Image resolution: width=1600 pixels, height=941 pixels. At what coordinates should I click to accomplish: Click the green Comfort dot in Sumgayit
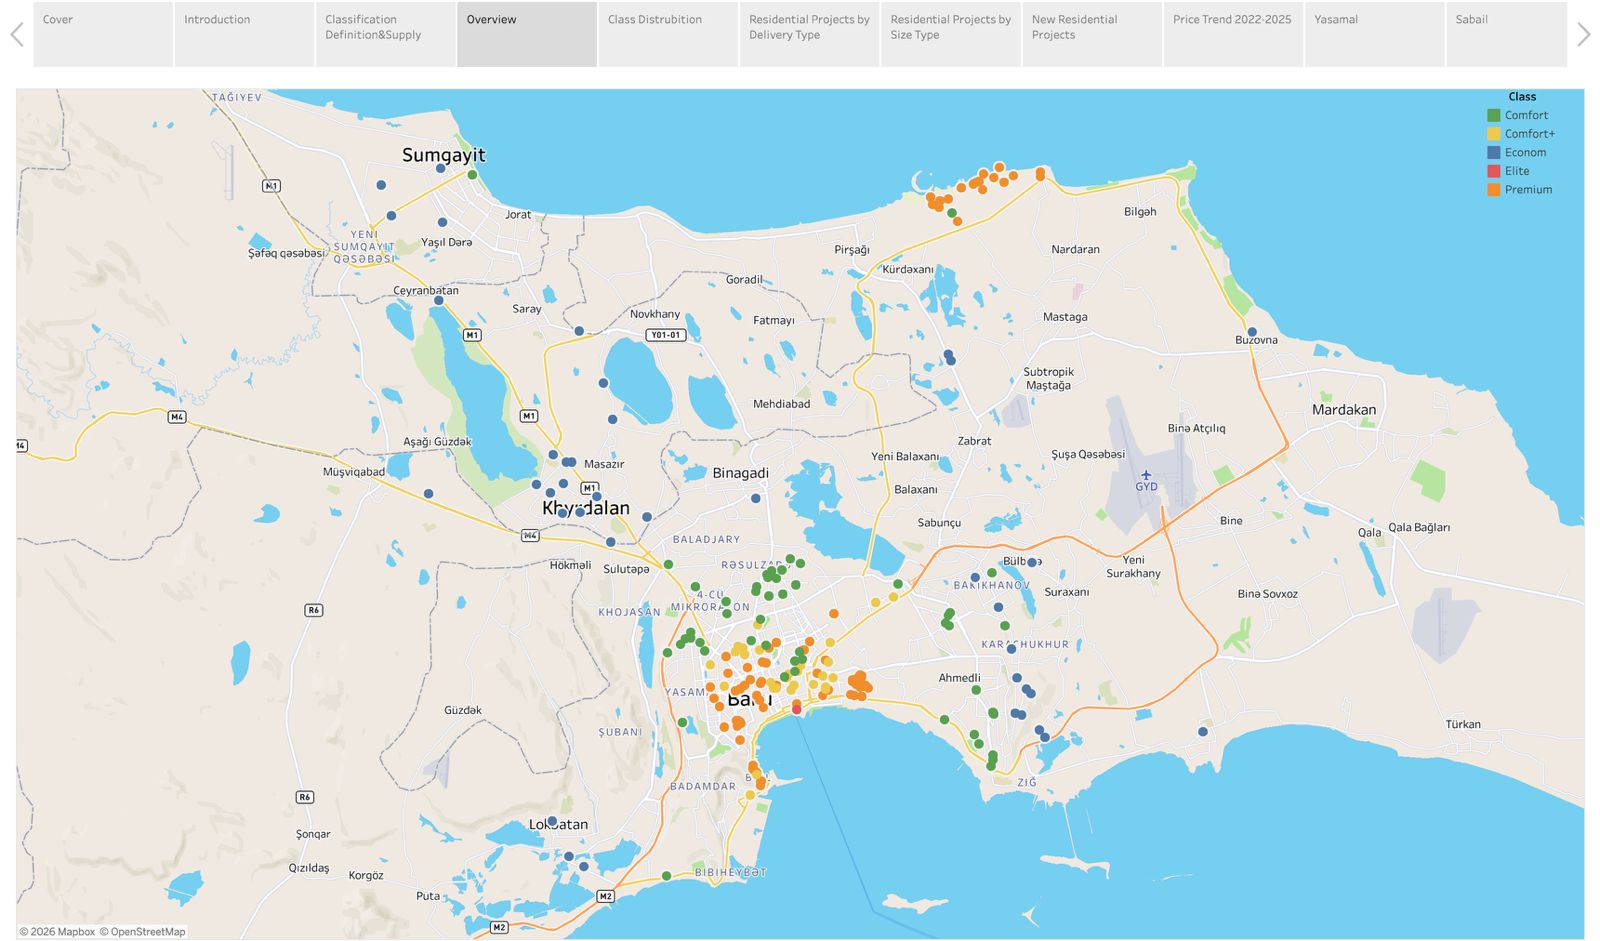click(472, 175)
